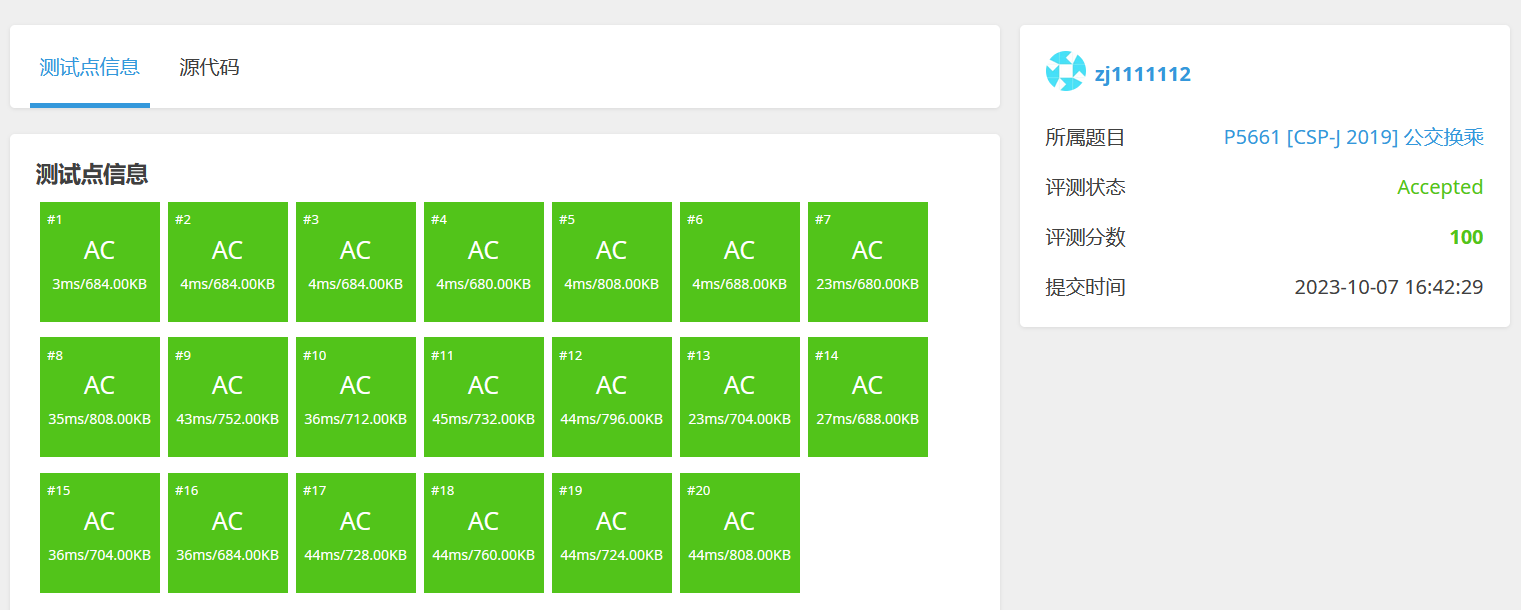Select test case #12 AC block
The image size is (1521, 610).
pyautogui.click(x=612, y=397)
